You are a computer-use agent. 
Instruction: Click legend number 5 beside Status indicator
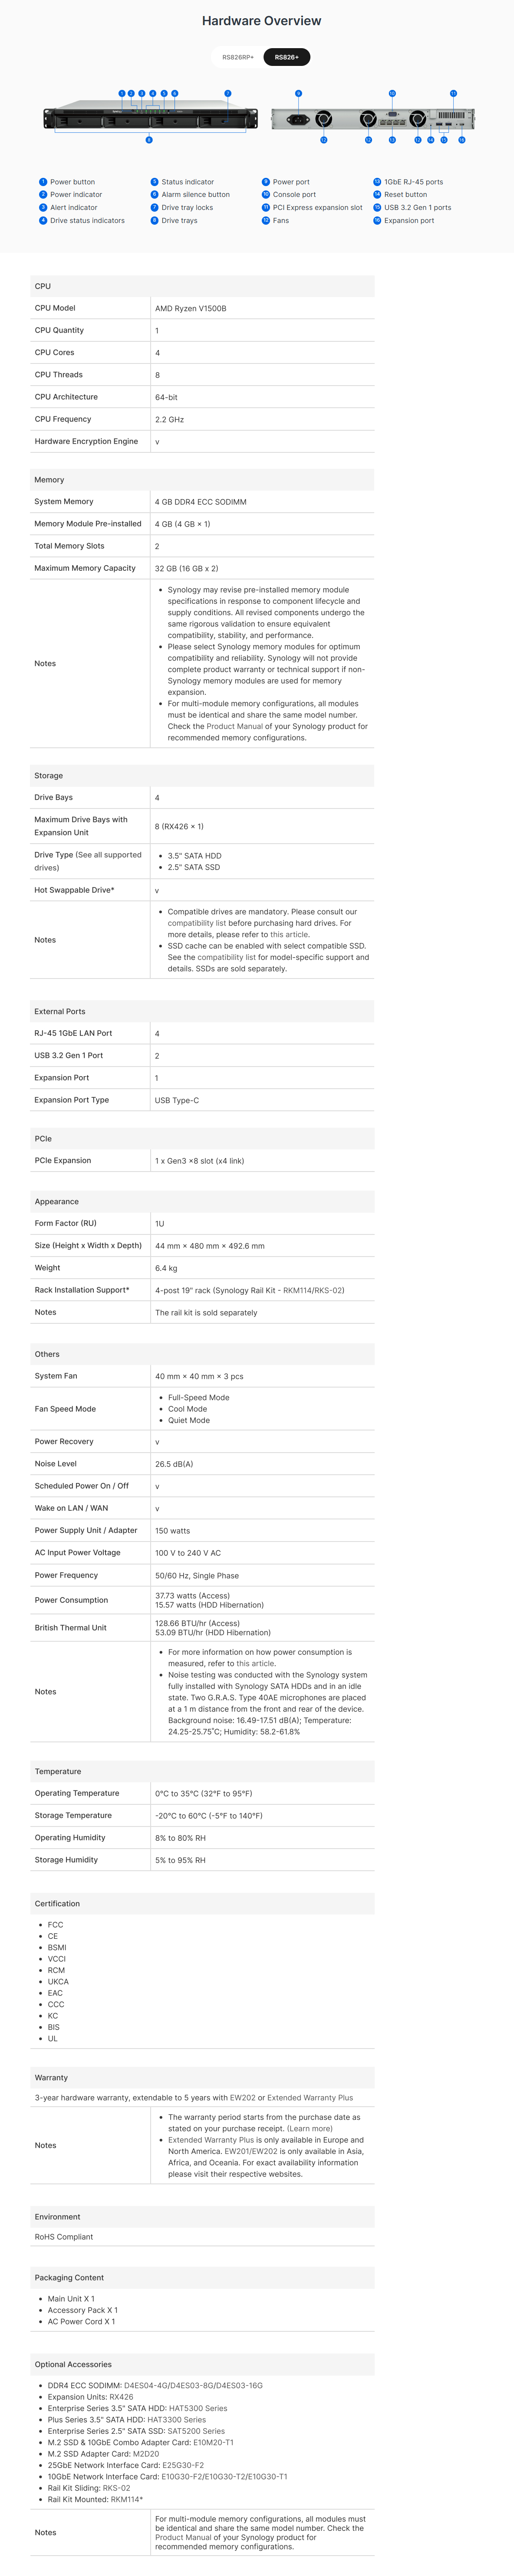pos(154,182)
